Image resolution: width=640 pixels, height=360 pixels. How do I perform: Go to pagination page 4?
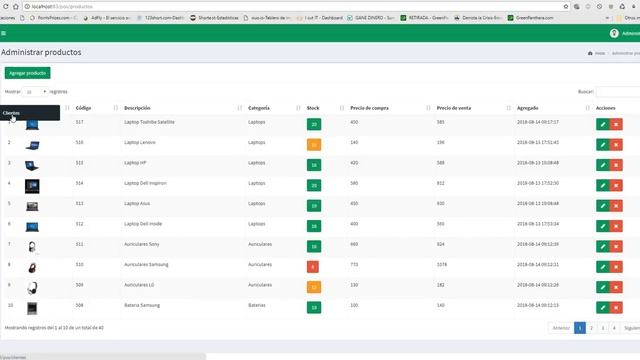pos(614,328)
